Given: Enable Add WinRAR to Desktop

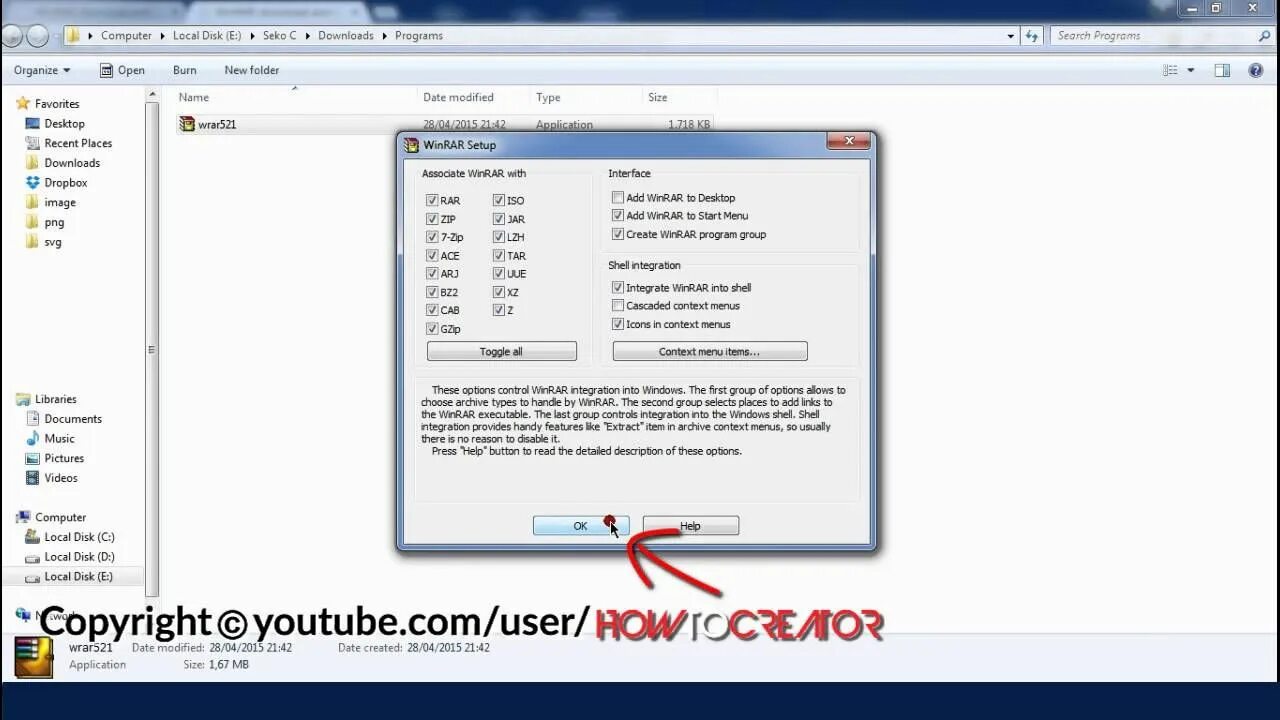Looking at the screenshot, I should pos(618,198).
